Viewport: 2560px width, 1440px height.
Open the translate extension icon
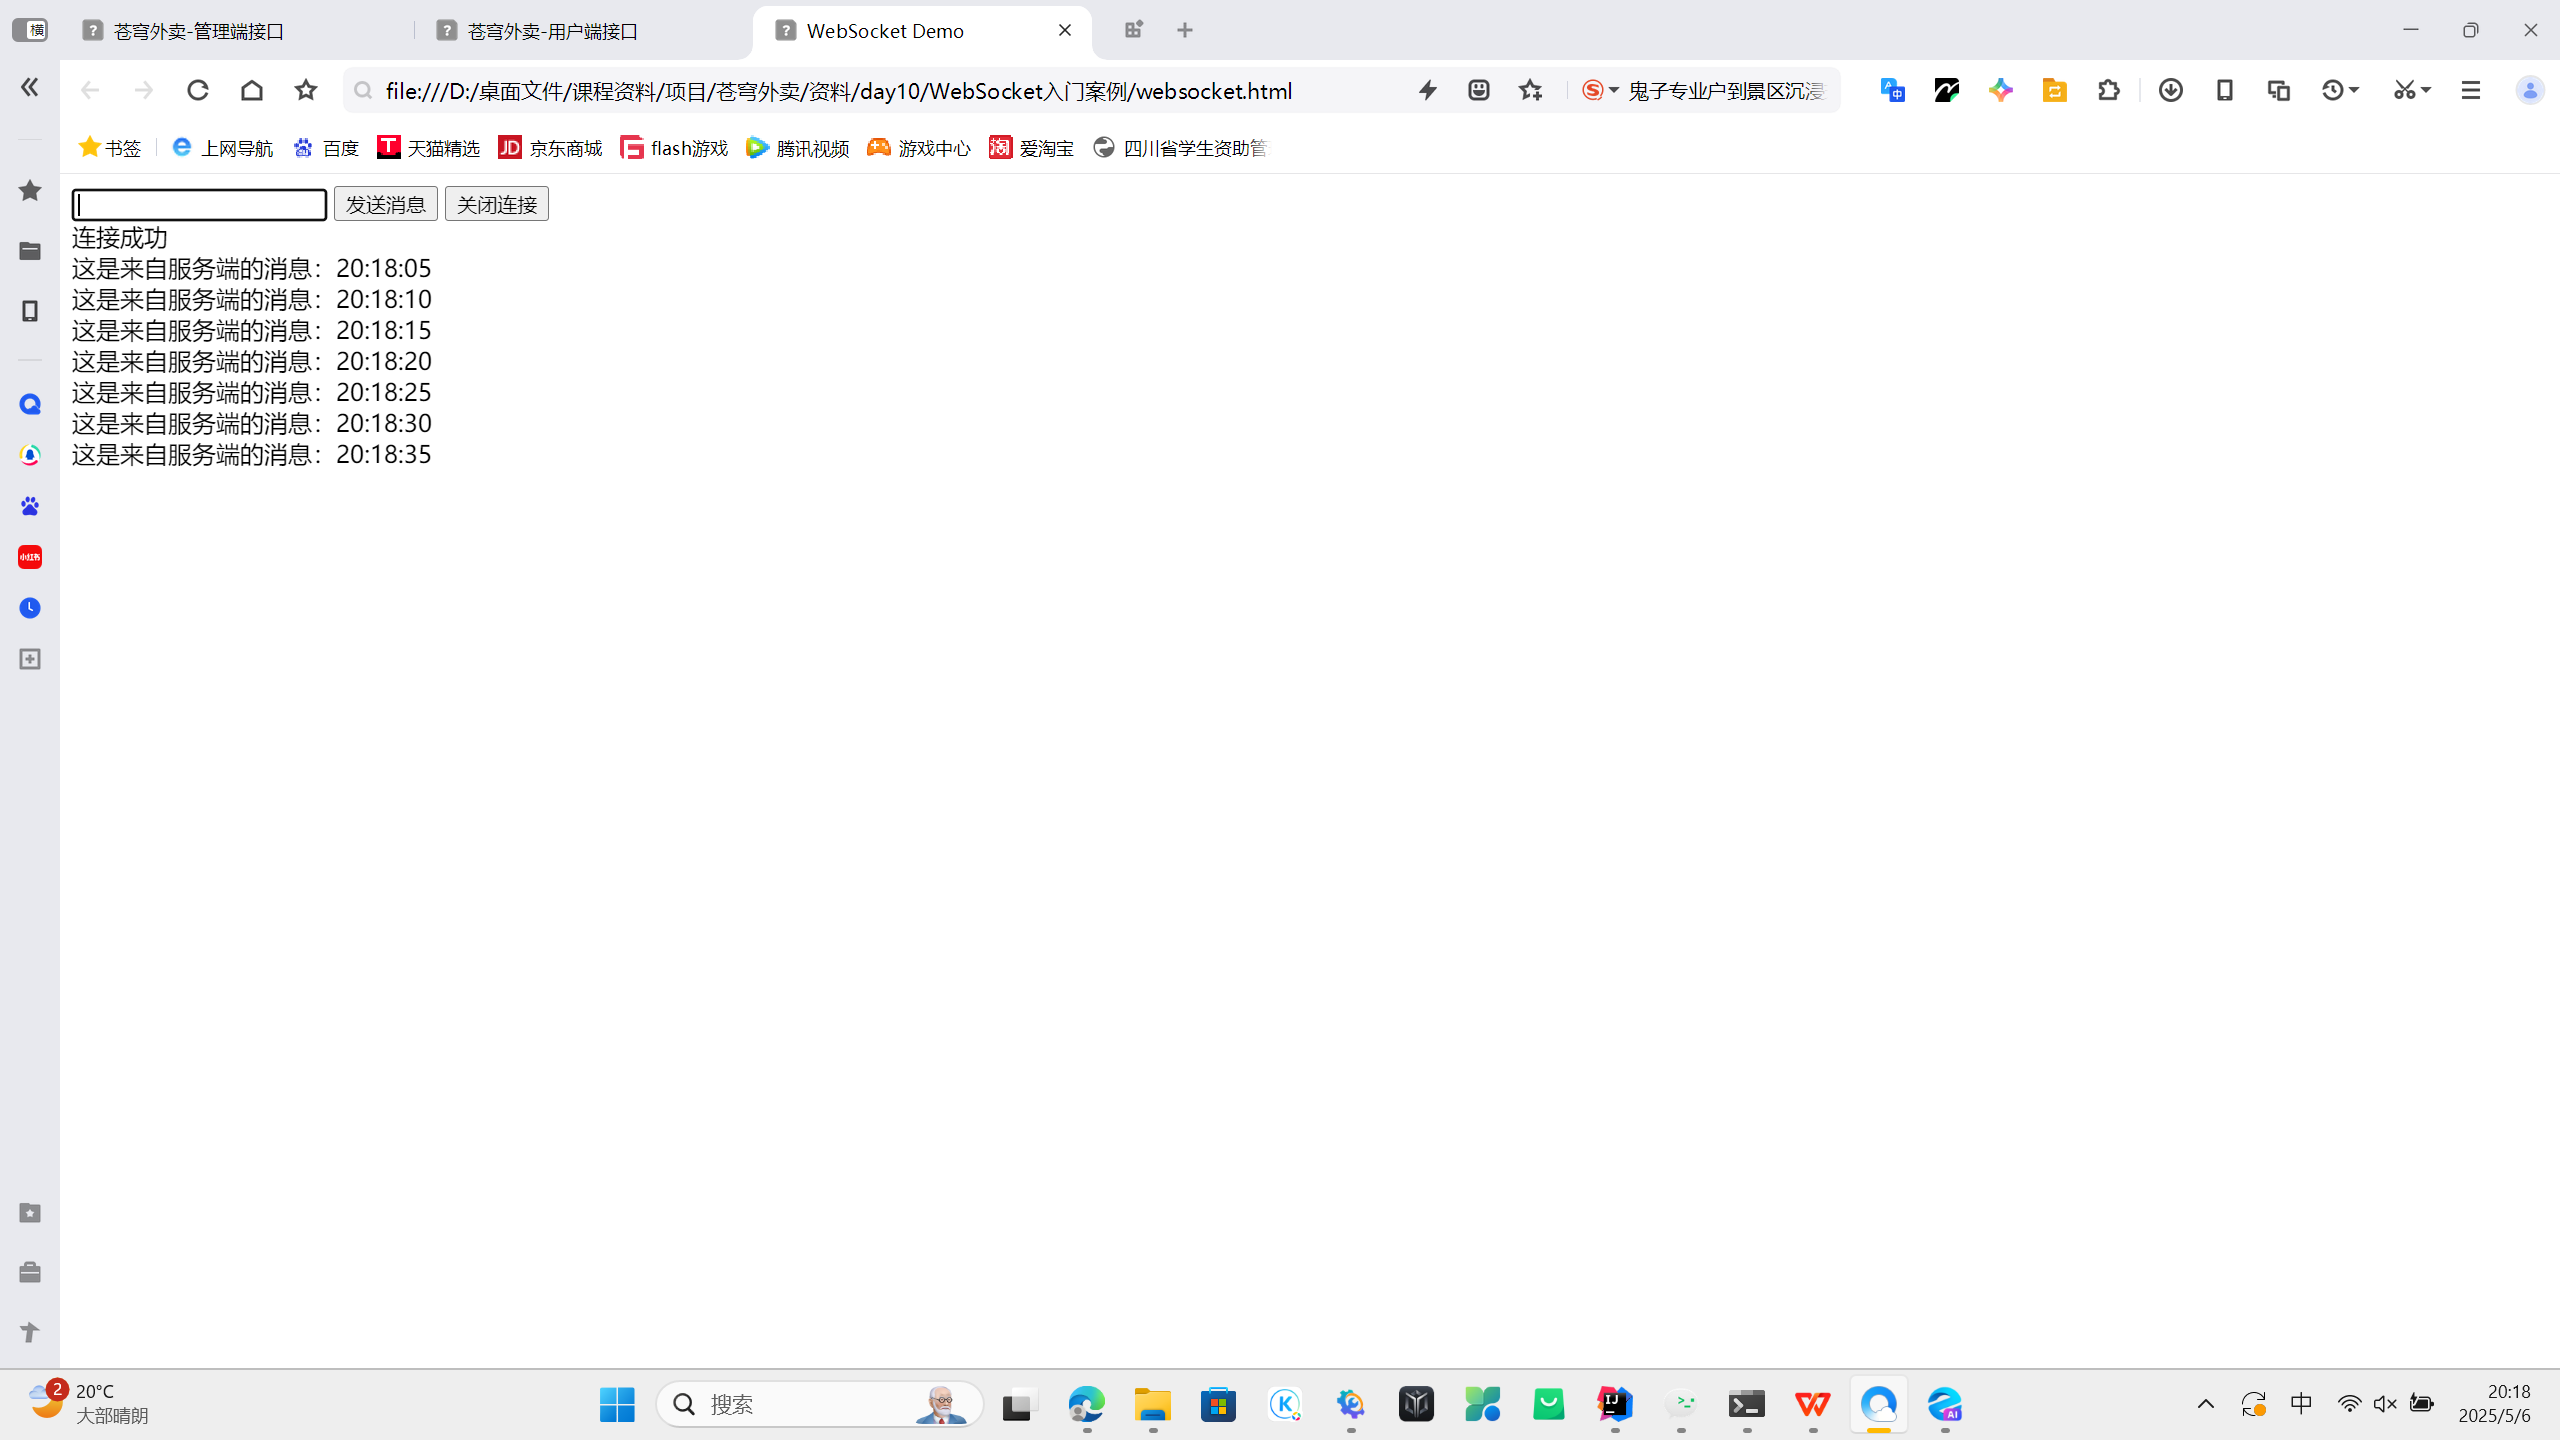(x=1892, y=91)
